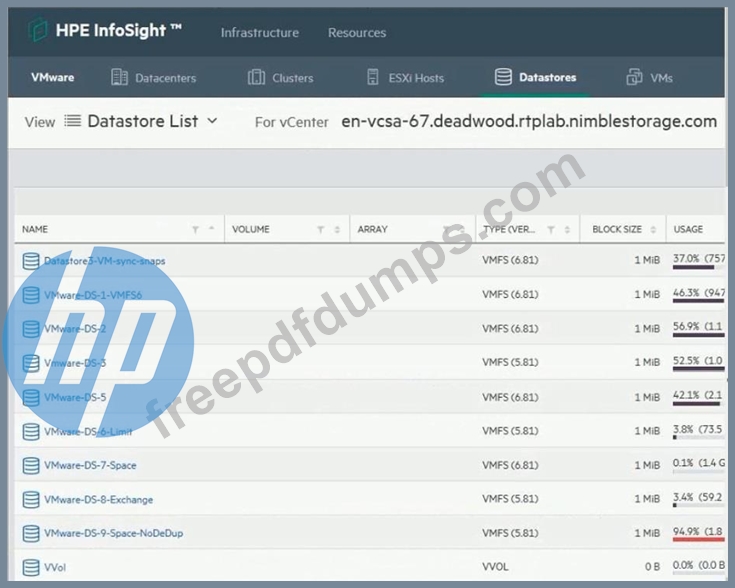Image resolution: width=735 pixels, height=588 pixels.
Task: Select the VMware section label
Action: pos(52,77)
